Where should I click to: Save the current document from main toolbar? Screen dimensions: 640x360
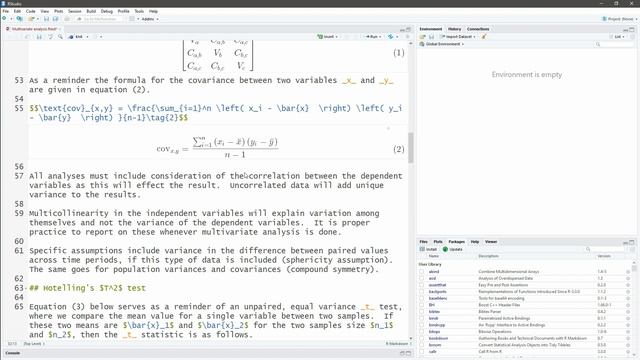tap(46, 19)
